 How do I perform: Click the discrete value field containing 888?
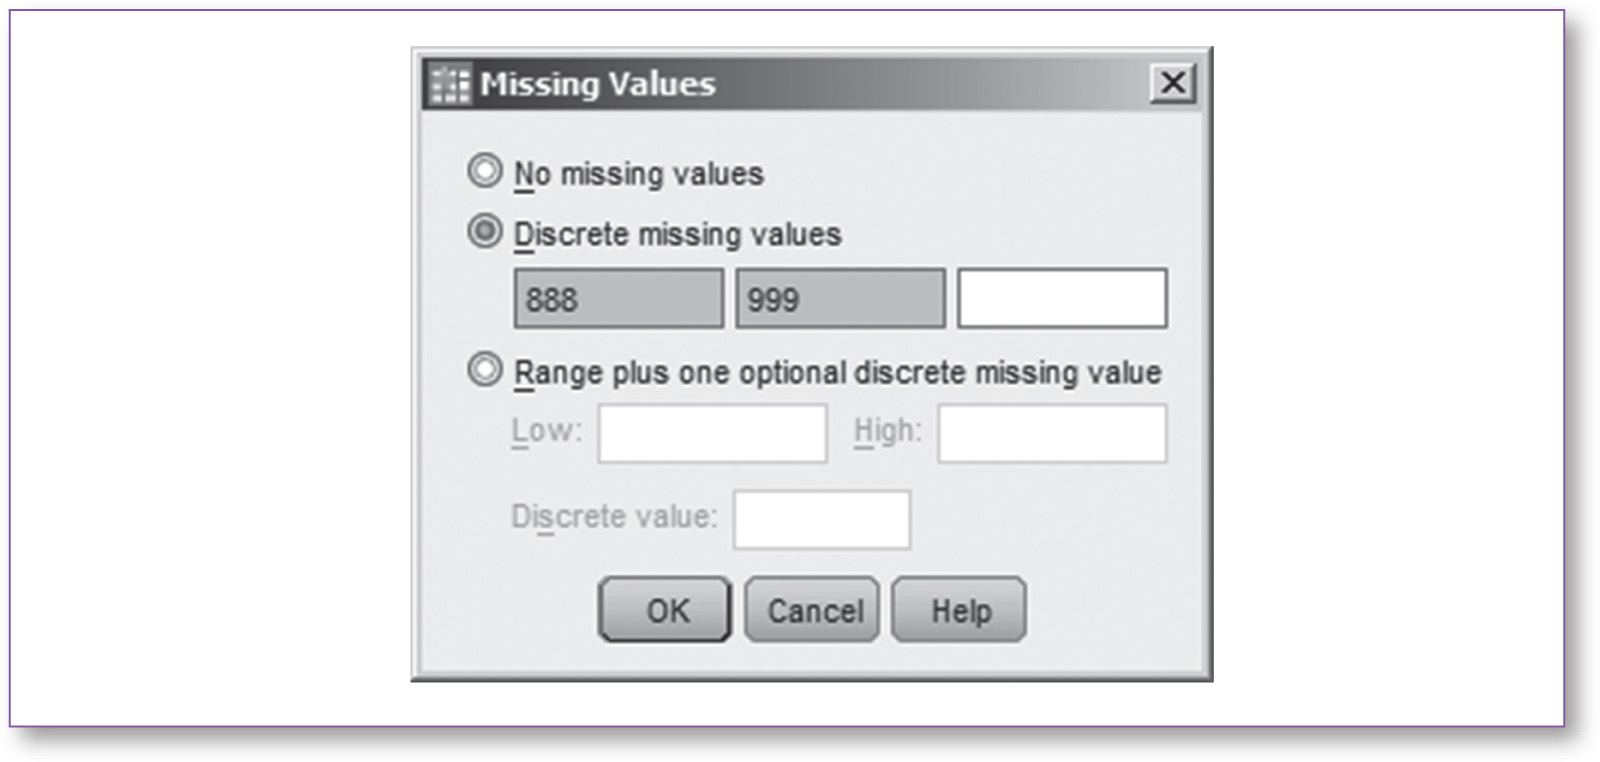[618, 298]
